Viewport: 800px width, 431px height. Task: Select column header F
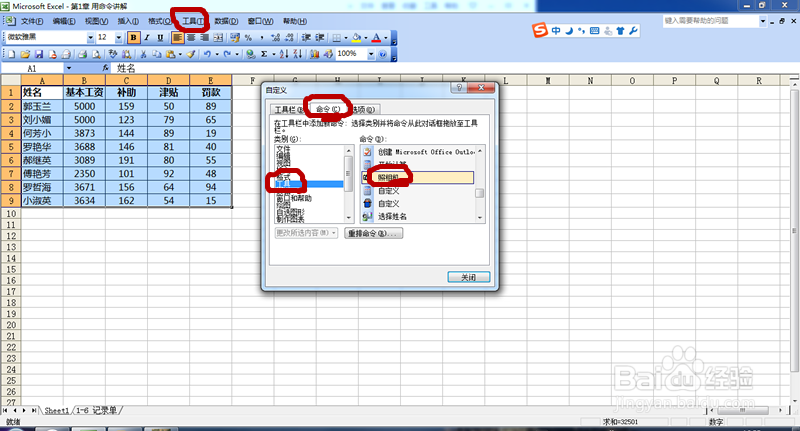253,81
